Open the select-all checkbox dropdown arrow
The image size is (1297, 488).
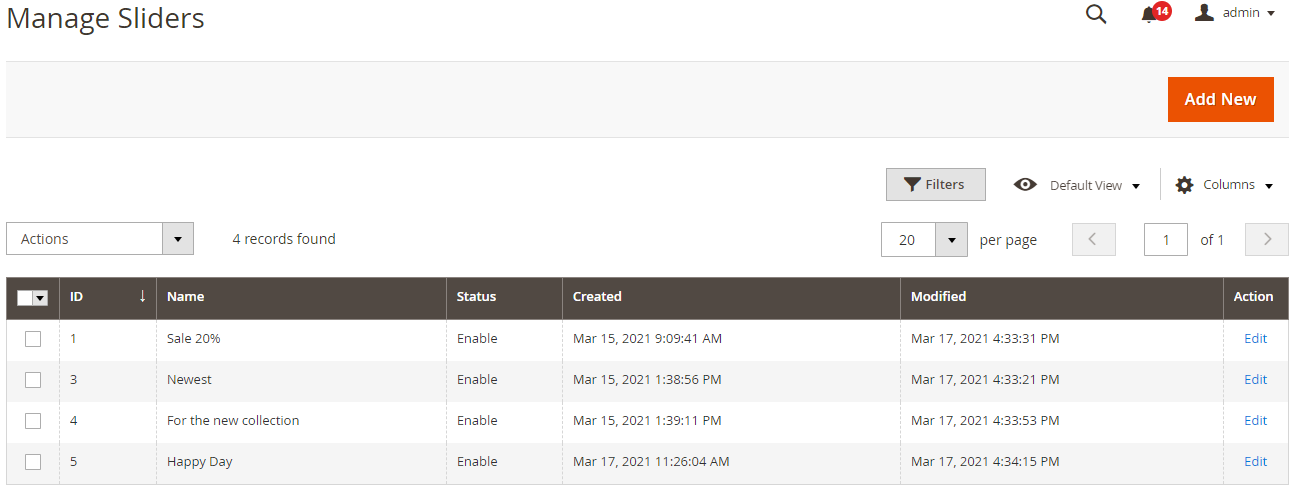click(41, 298)
